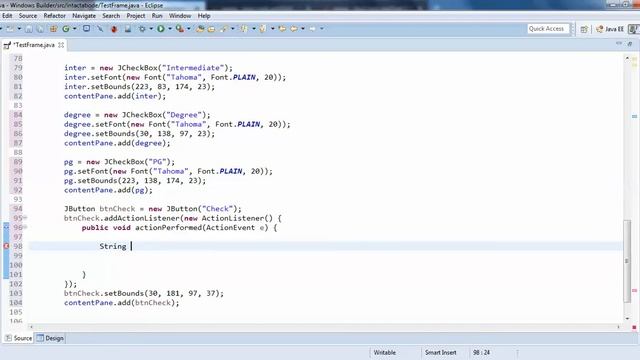Select the TestFrame.java editor tab
The height and width of the screenshot is (360, 640).
coord(33,45)
